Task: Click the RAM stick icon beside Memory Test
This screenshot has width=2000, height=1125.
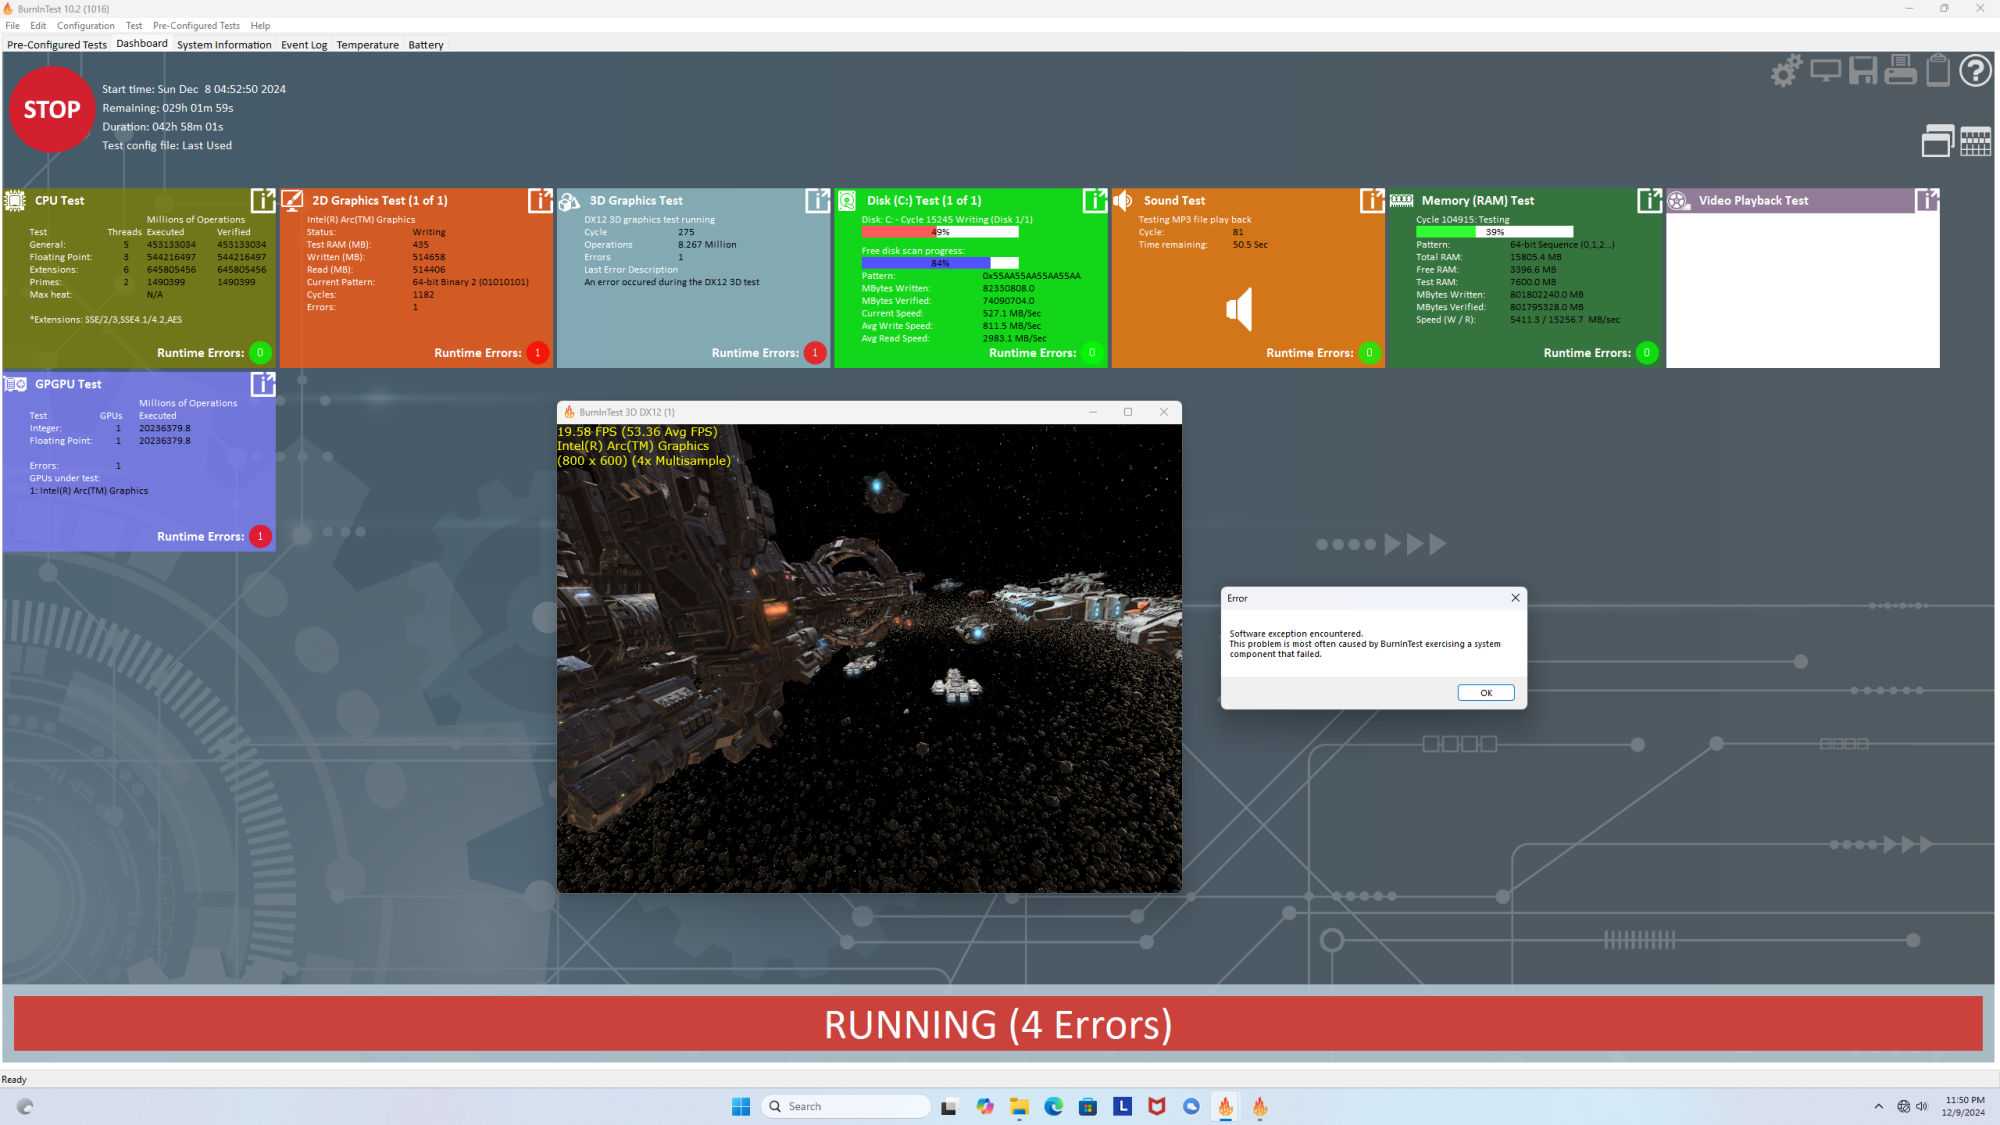Action: (x=1401, y=201)
